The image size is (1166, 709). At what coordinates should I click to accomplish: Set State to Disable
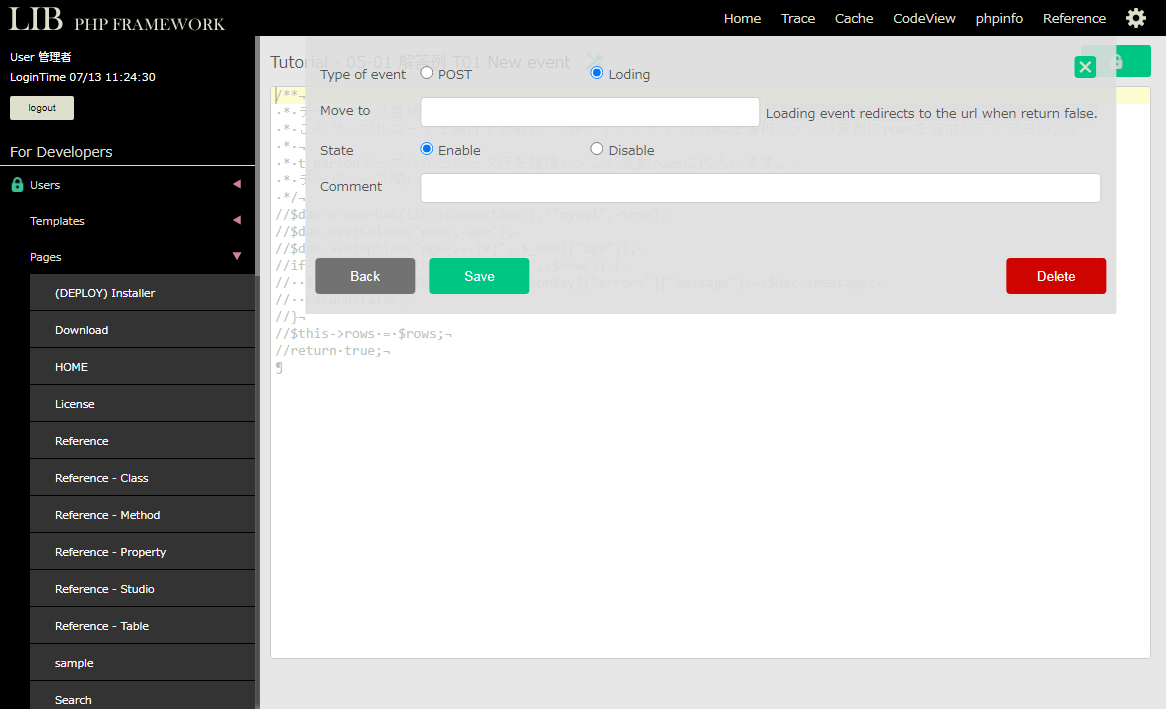point(597,149)
